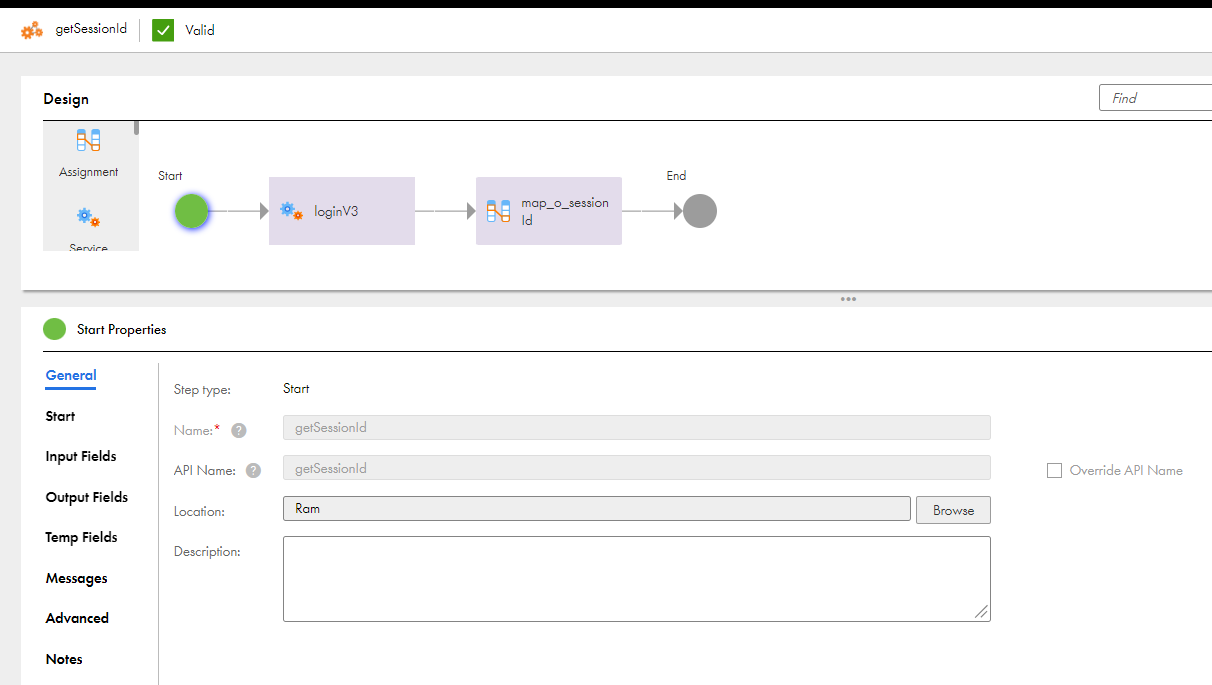Open the General properties tab
The image size is (1212, 685).
[x=71, y=376]
